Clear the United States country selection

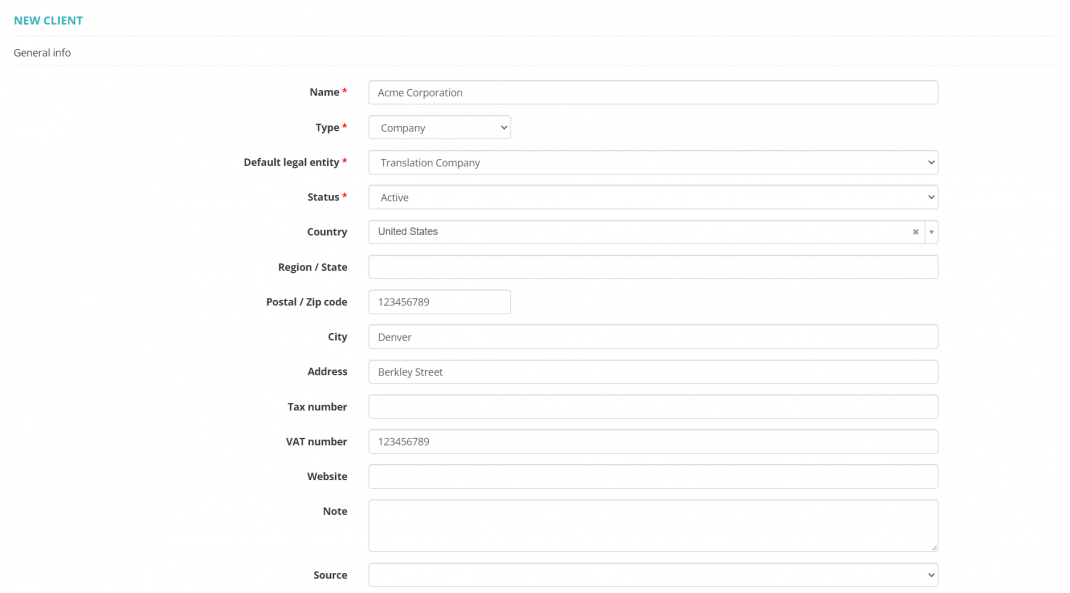point(915,232)
